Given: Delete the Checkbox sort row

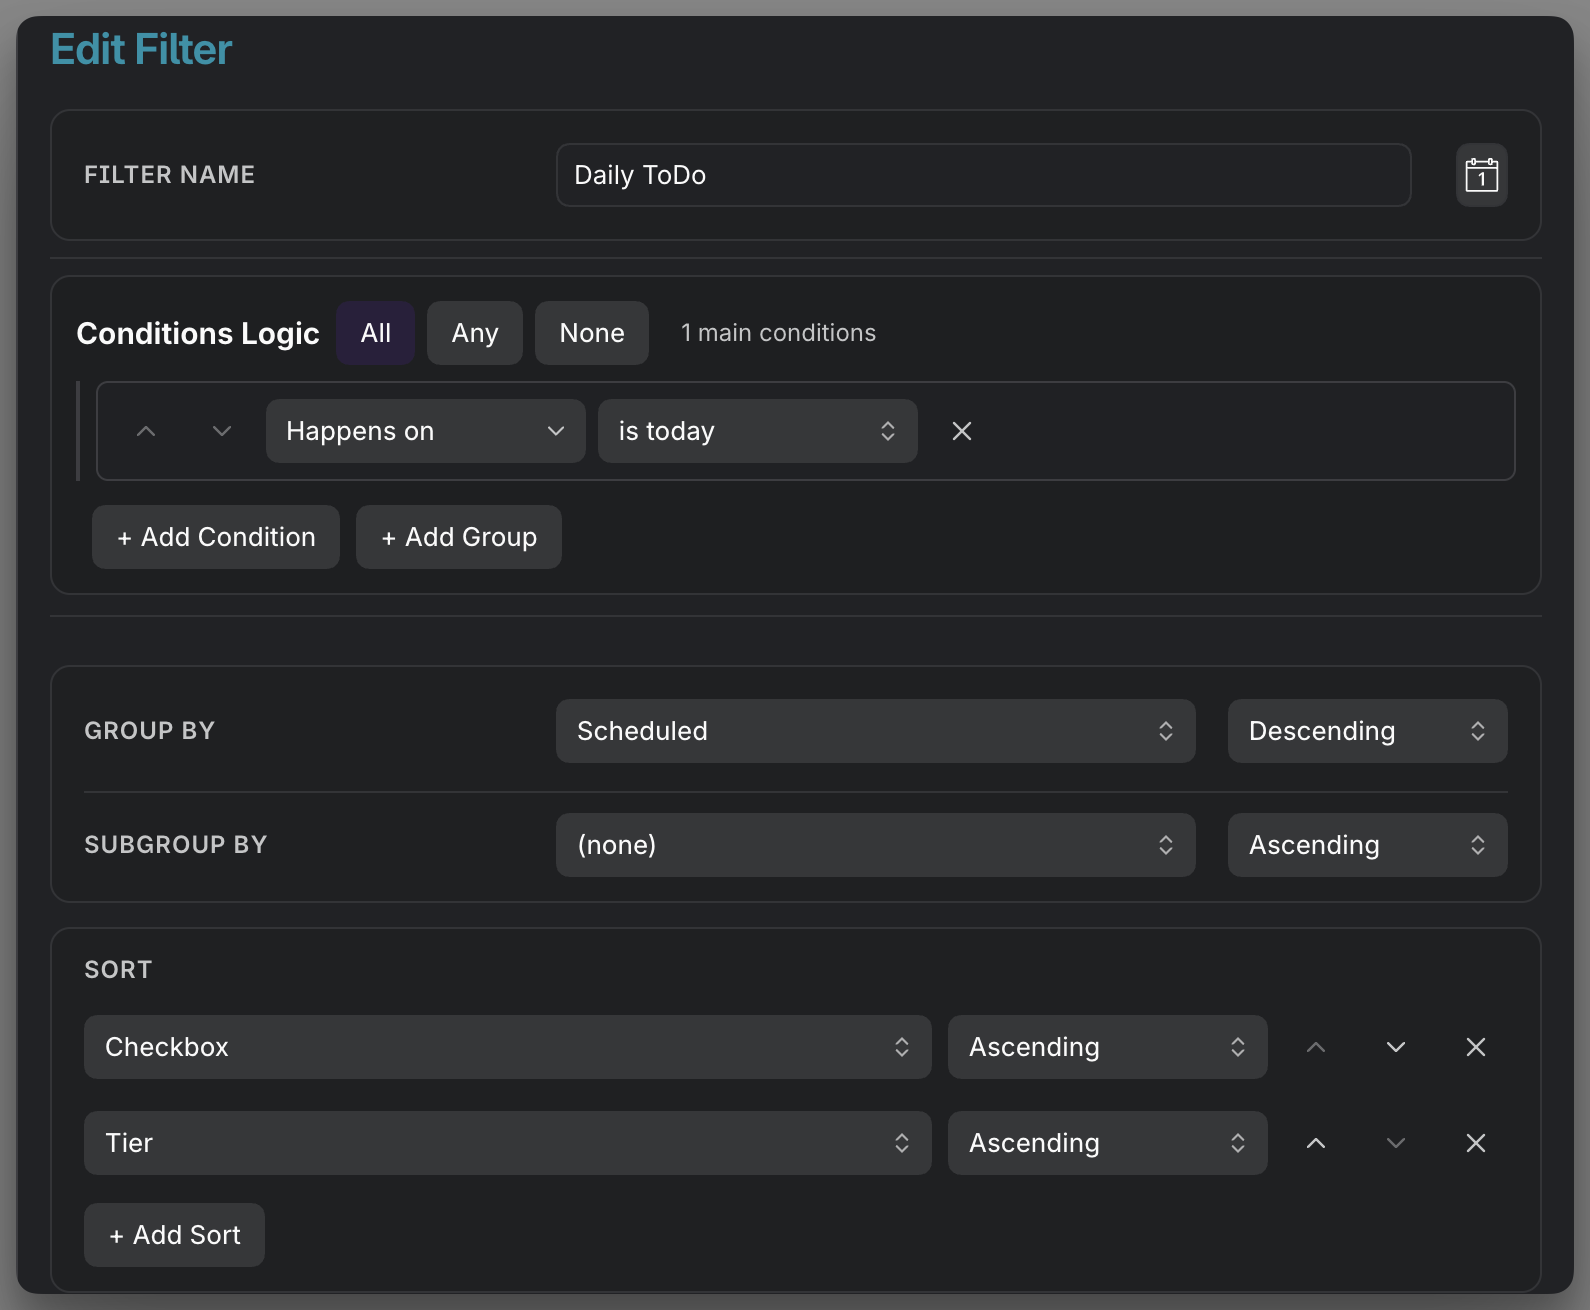Looking at the screenshot, I should [x=1476, y=1047].
